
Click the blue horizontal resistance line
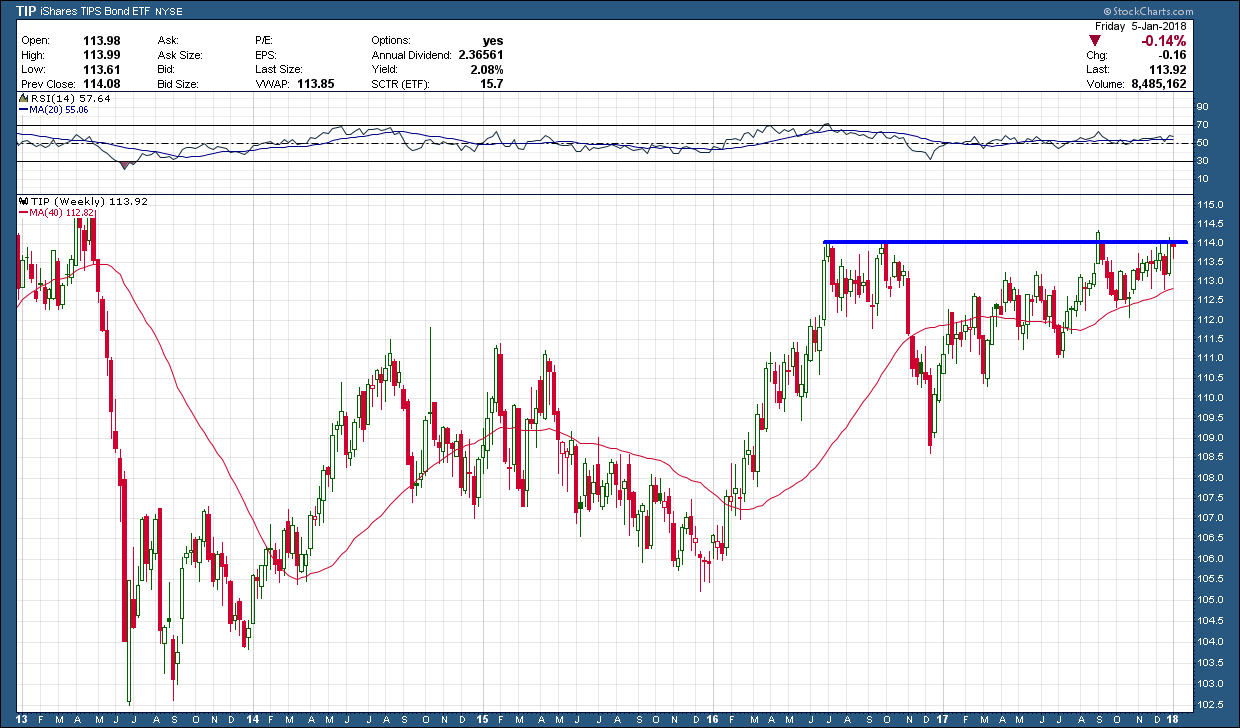click(x=1005, y=241)
